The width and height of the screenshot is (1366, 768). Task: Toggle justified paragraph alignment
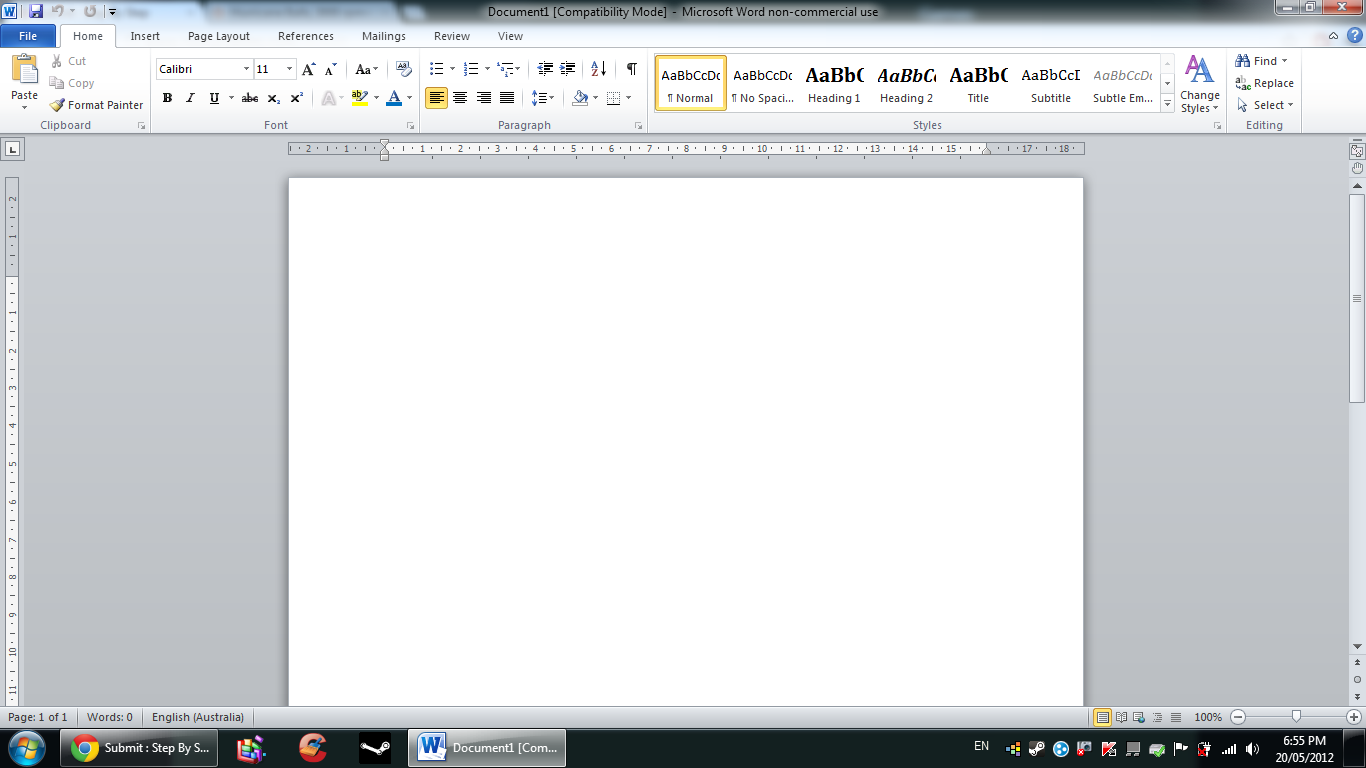506,97
